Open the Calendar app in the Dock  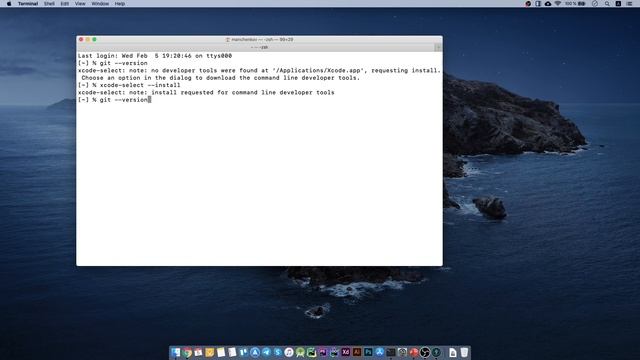click(198, 352)
